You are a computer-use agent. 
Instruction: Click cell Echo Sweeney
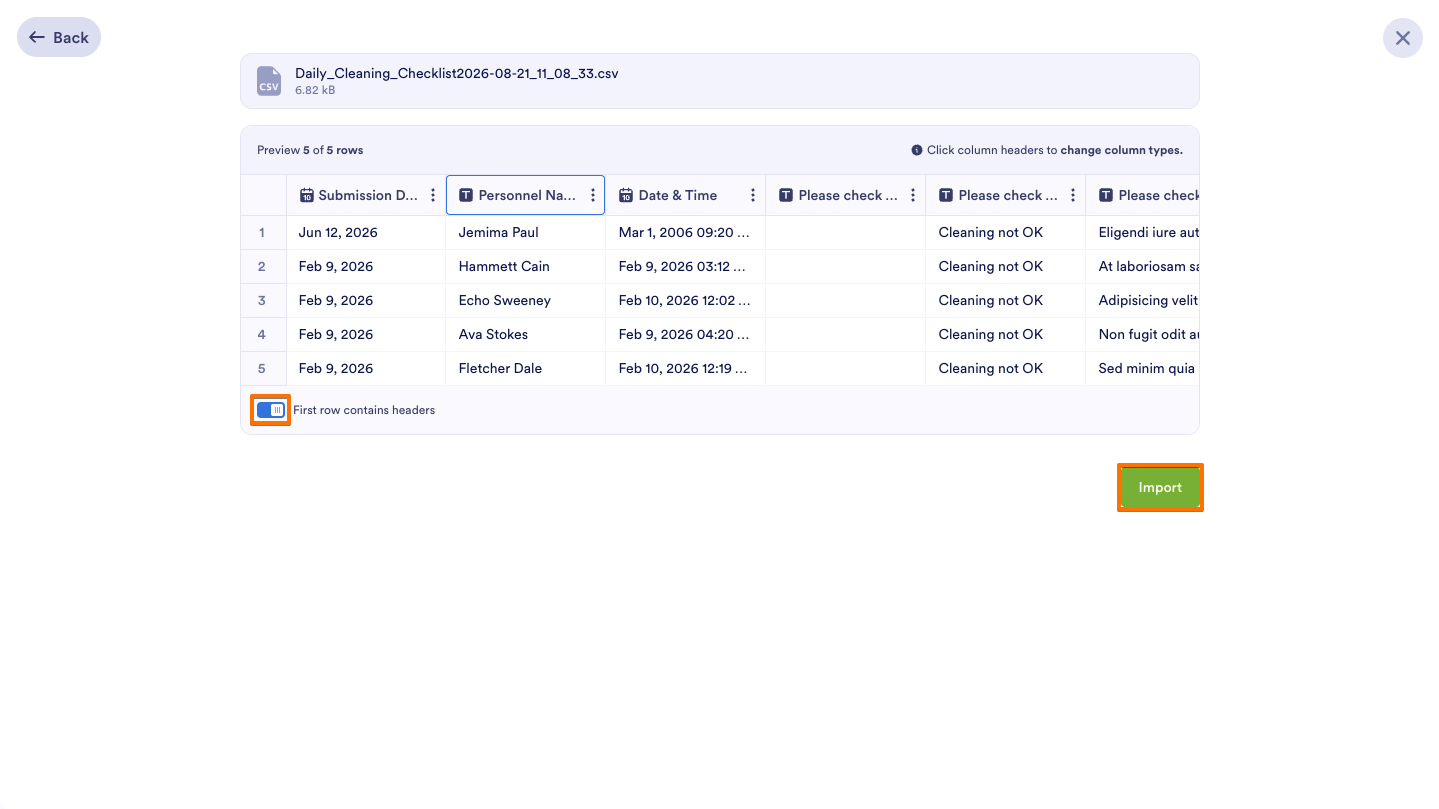coord(525,300)
